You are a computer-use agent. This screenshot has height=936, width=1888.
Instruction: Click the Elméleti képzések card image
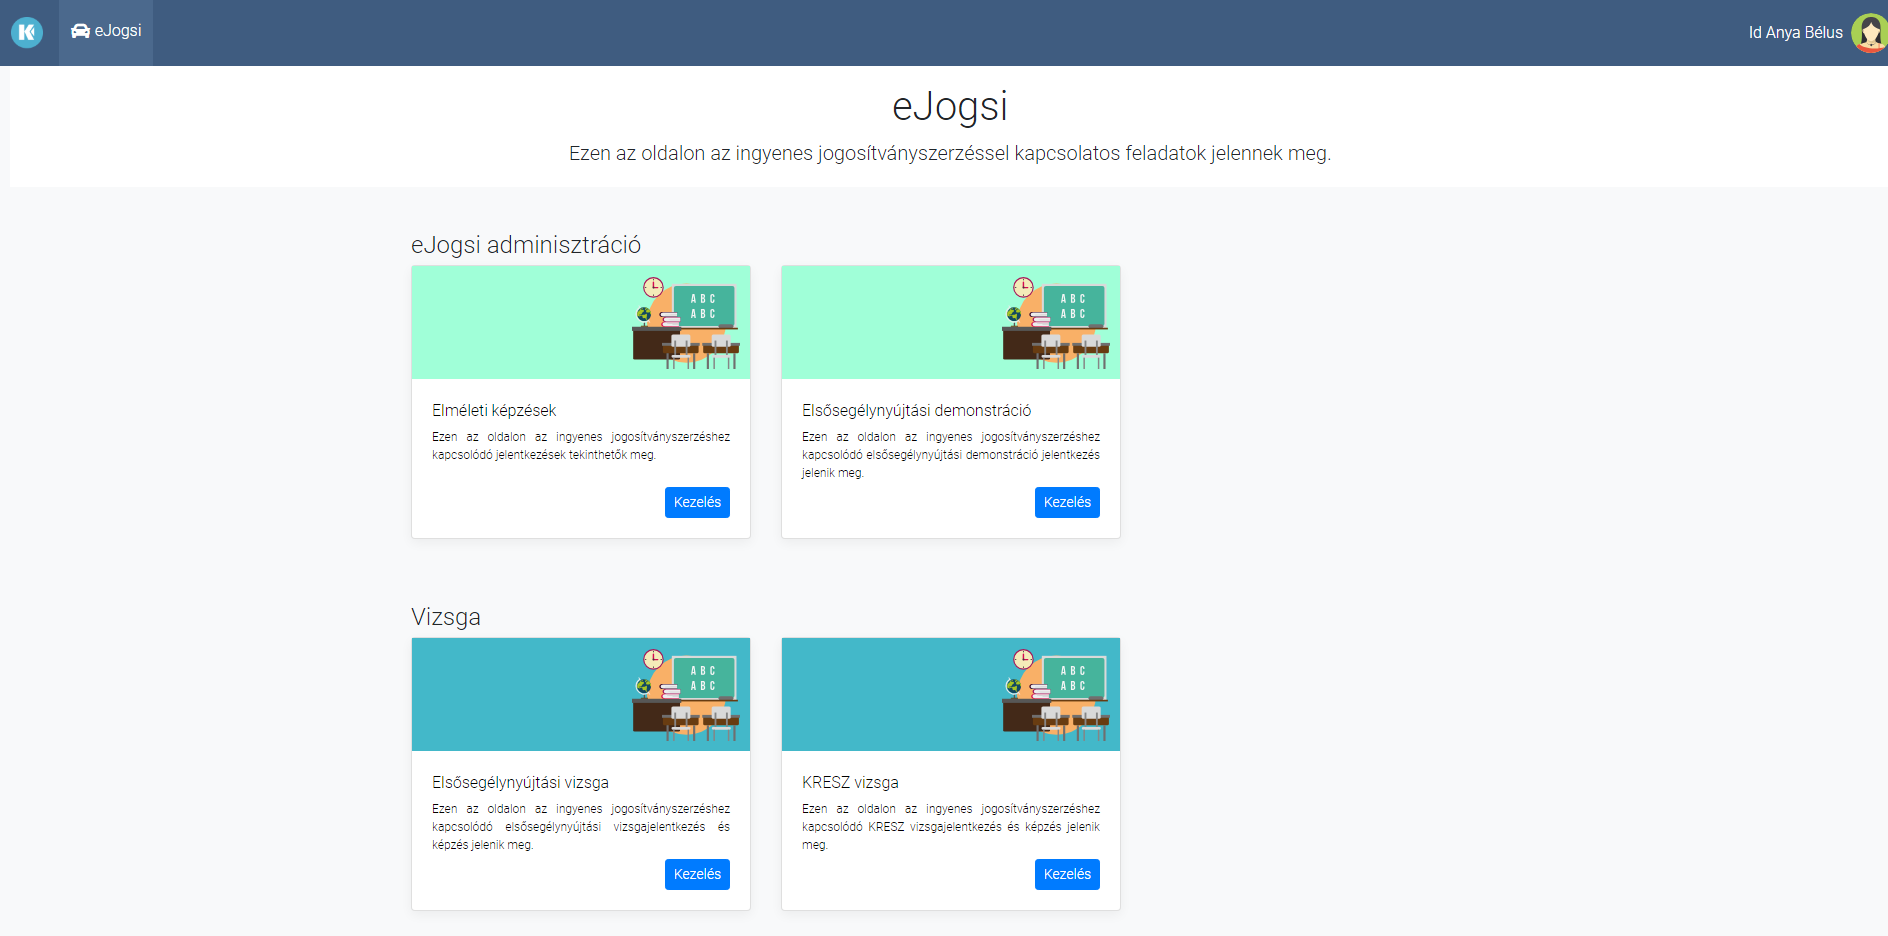[581, 322]
